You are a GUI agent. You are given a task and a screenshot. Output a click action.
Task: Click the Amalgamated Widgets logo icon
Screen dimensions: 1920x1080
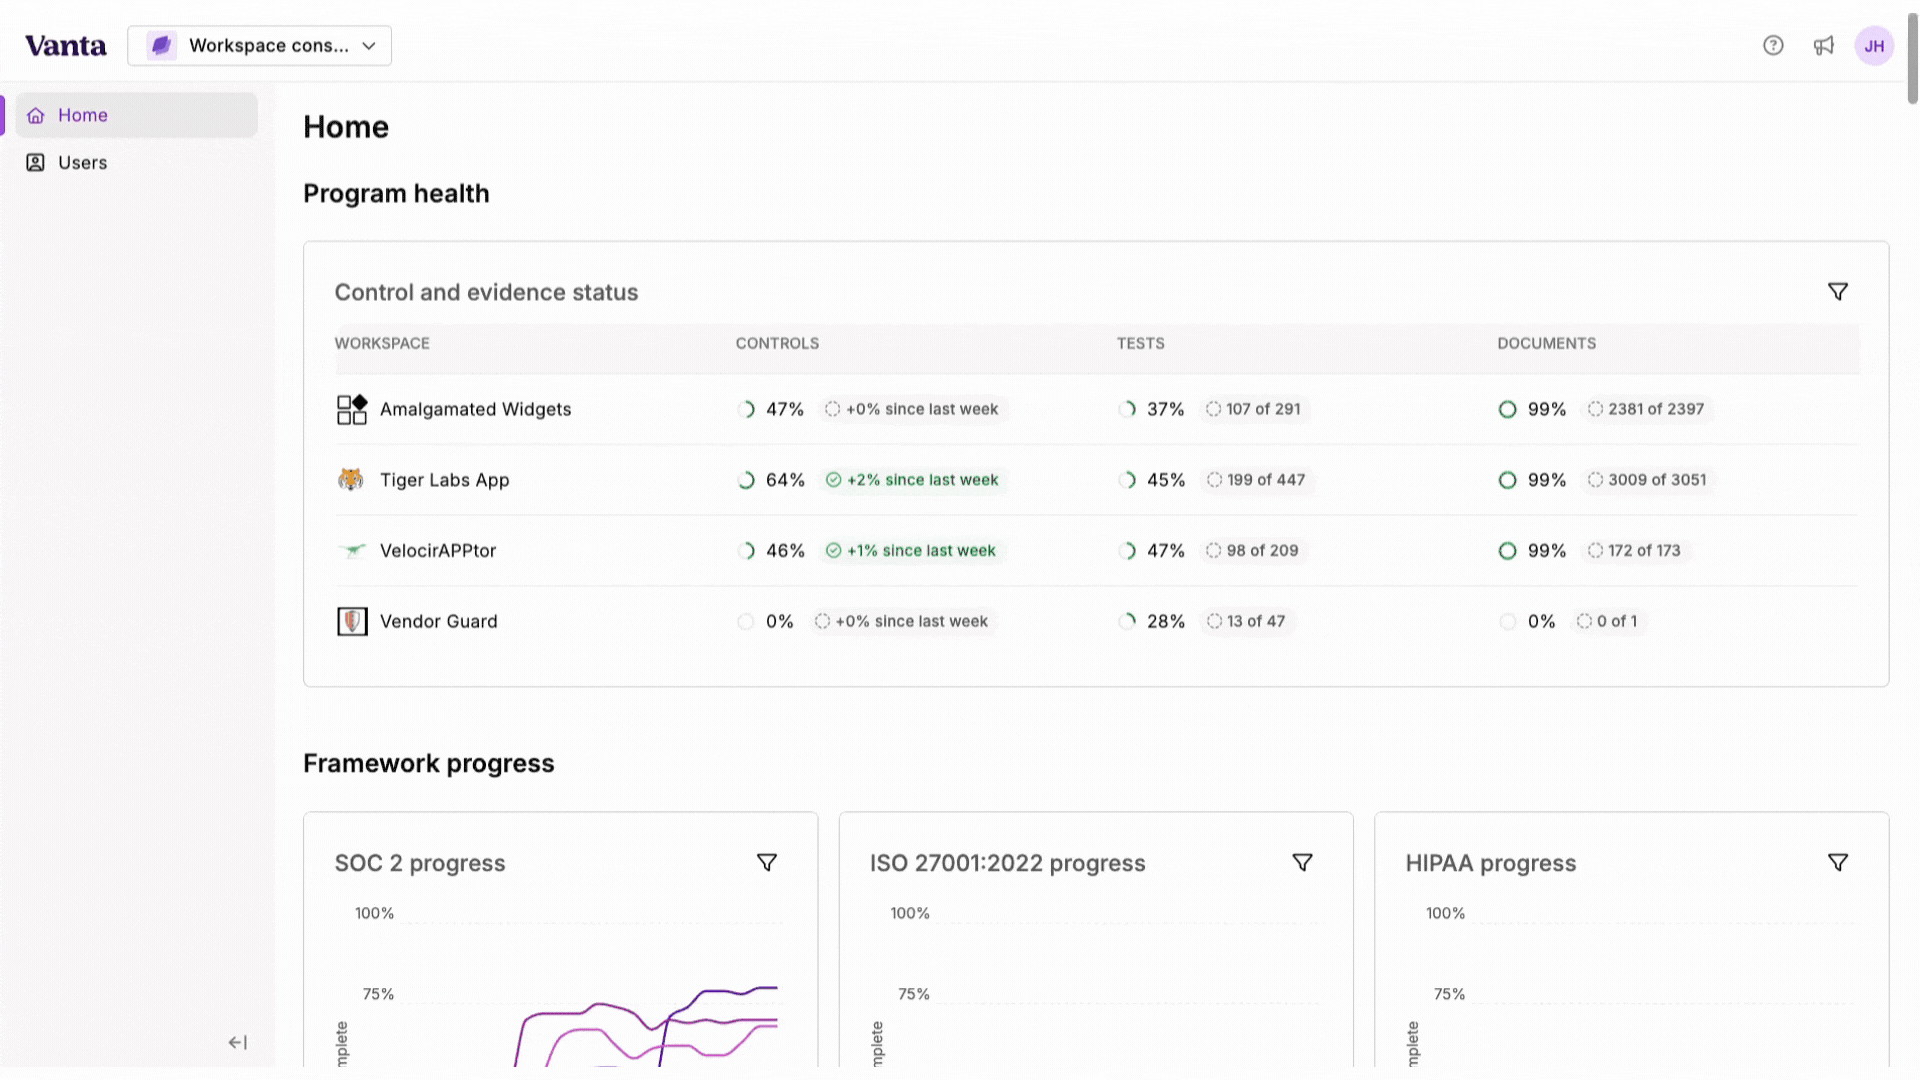(x=352, y=409)
